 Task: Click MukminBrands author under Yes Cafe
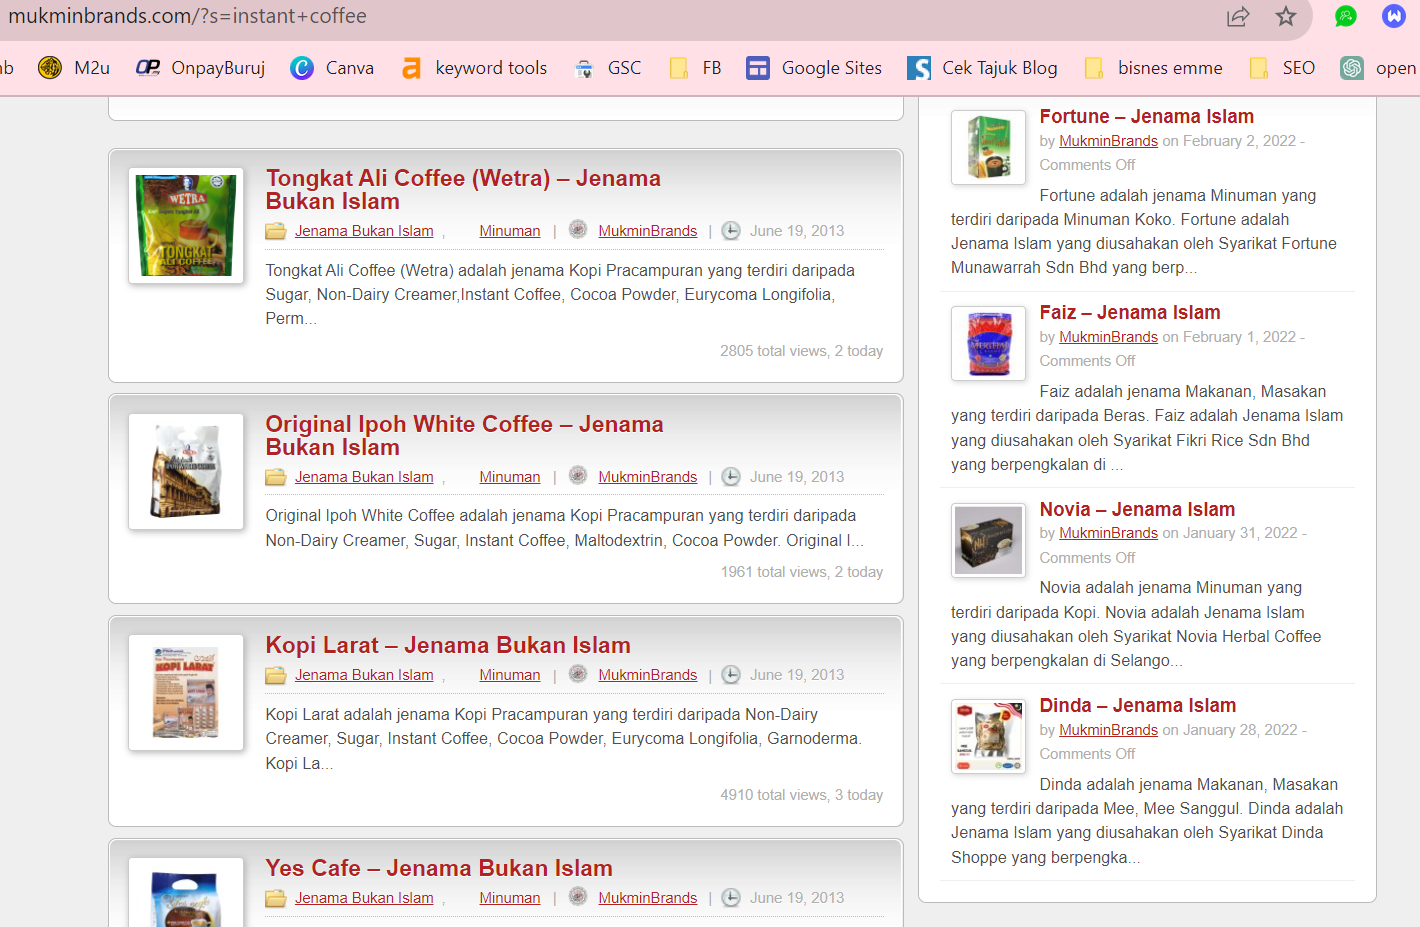coord(648,898)
